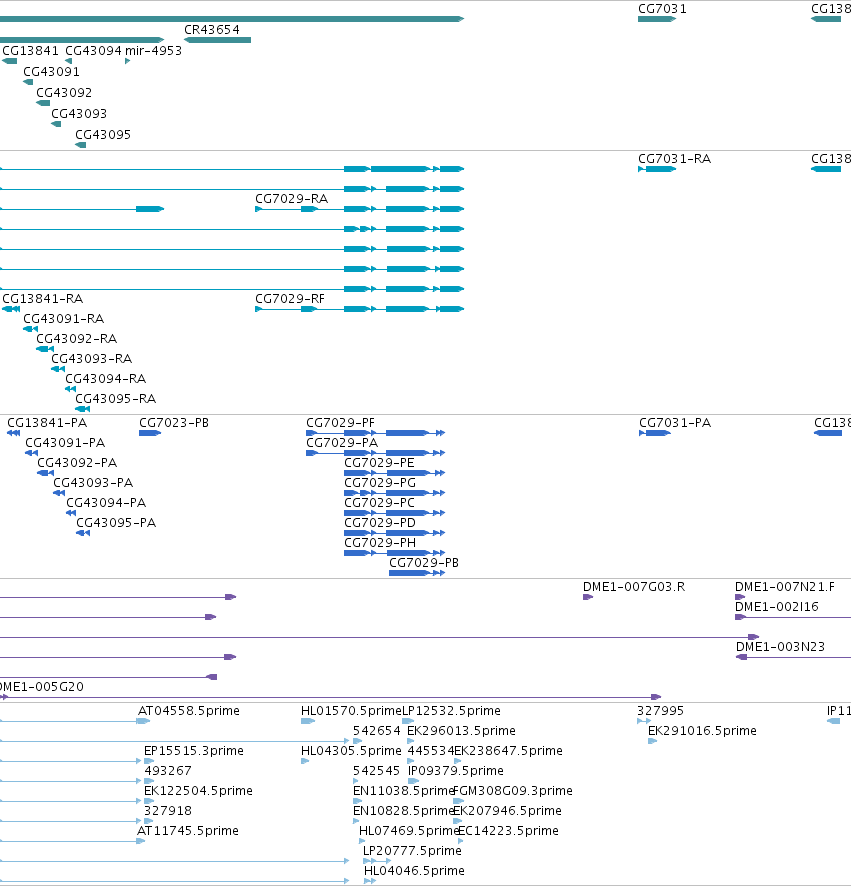The width and height of the screenshot is (851, 886).
Task: Select the CG43092-RA transcript label
Action: (x=77, y=339)
